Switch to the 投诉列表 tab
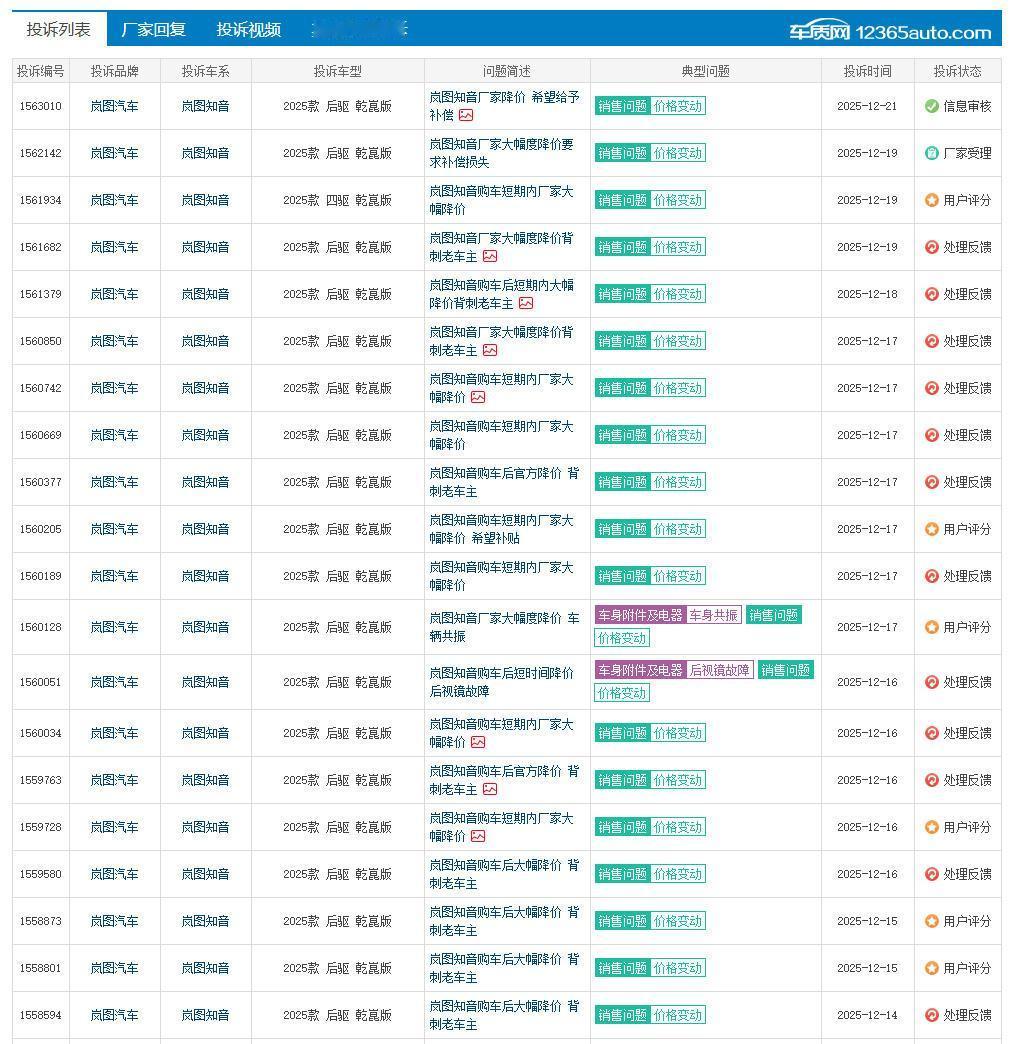Viewport: 1020px width, 1044px height. pos(59,29)
